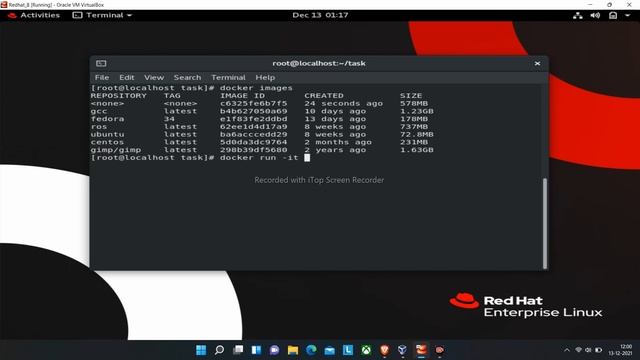The height and width of the screenshot is (360, 640).
Task: Open File Explorer from the taskbar
Action: coord(293,350)
